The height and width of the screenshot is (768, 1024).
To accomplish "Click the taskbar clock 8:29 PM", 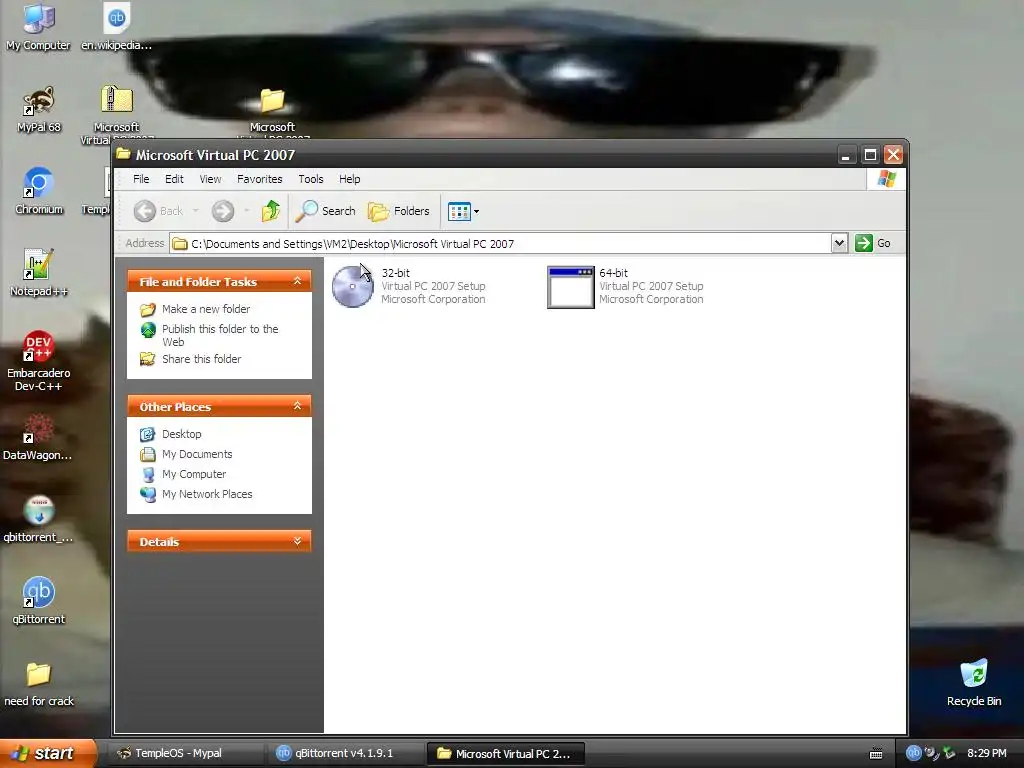I will pos(986,753).
